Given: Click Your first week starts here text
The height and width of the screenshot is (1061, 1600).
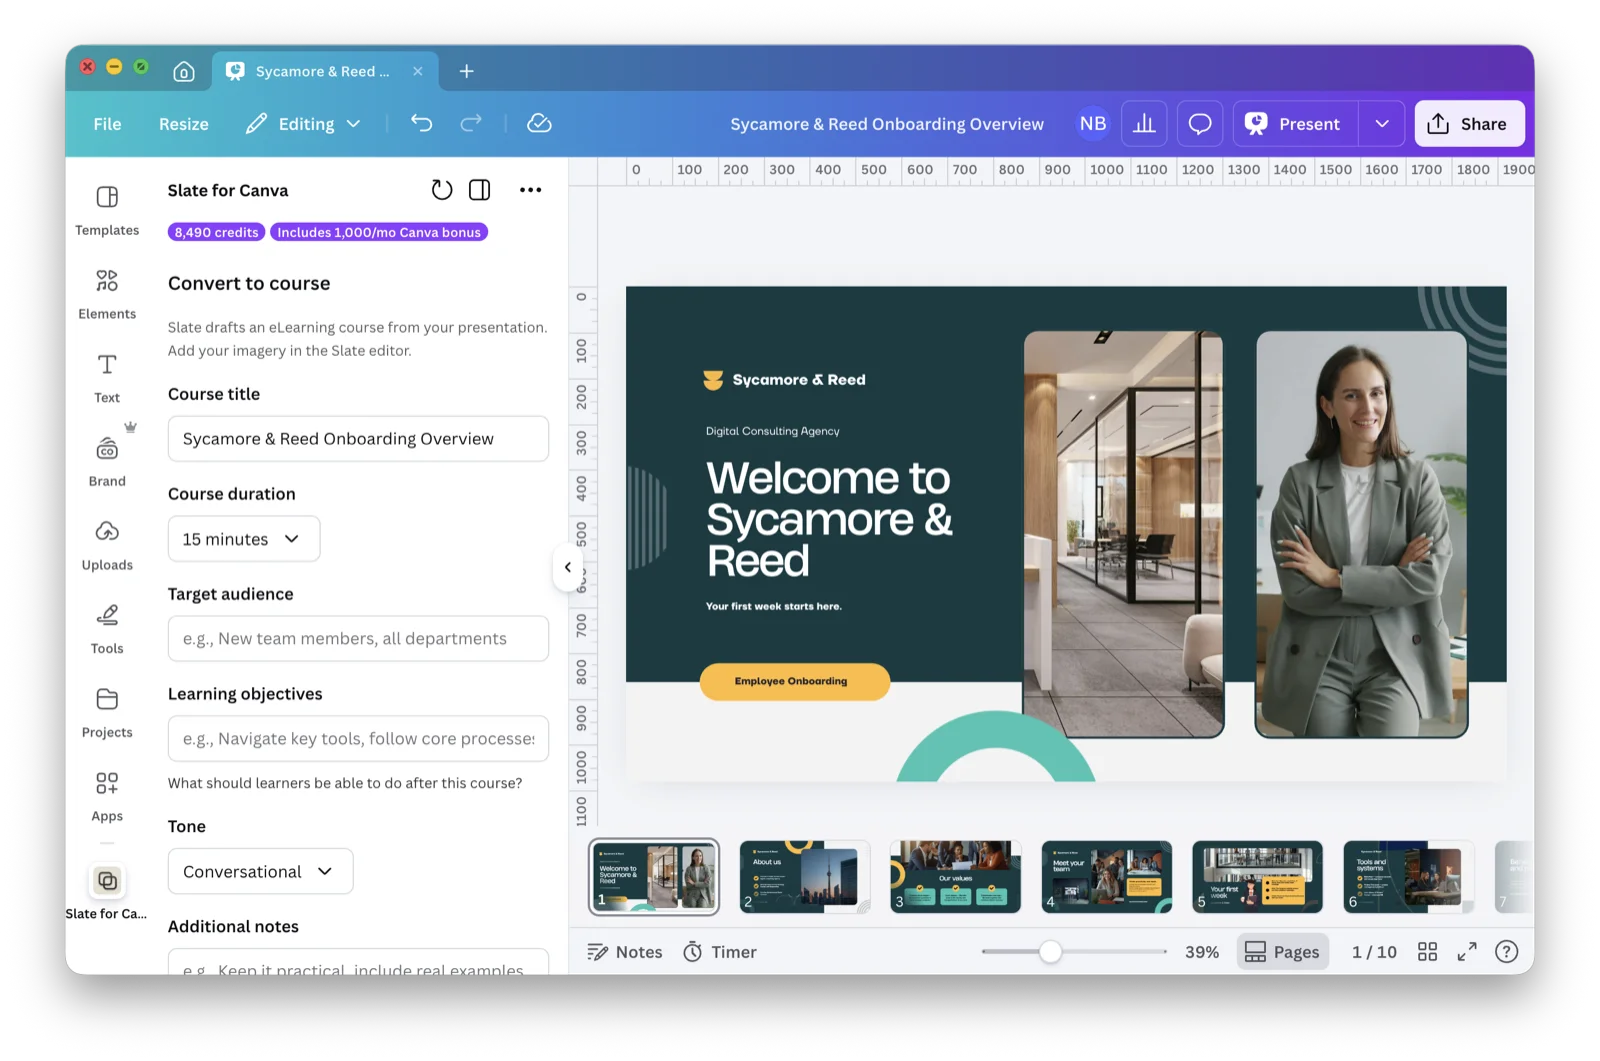Looking at the screenshot, I should click(x=773, y=606).
